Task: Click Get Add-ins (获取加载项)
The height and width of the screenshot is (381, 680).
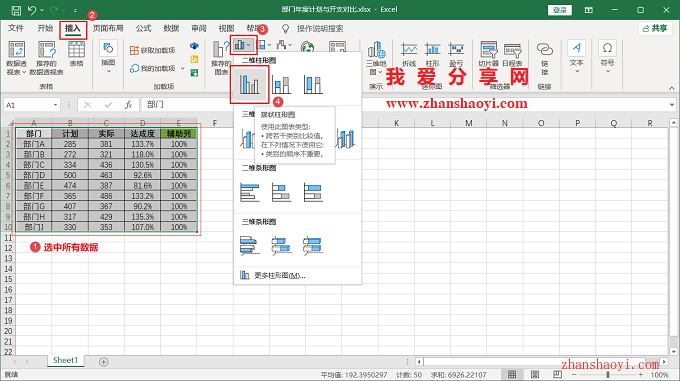Action: coord(153,50)
